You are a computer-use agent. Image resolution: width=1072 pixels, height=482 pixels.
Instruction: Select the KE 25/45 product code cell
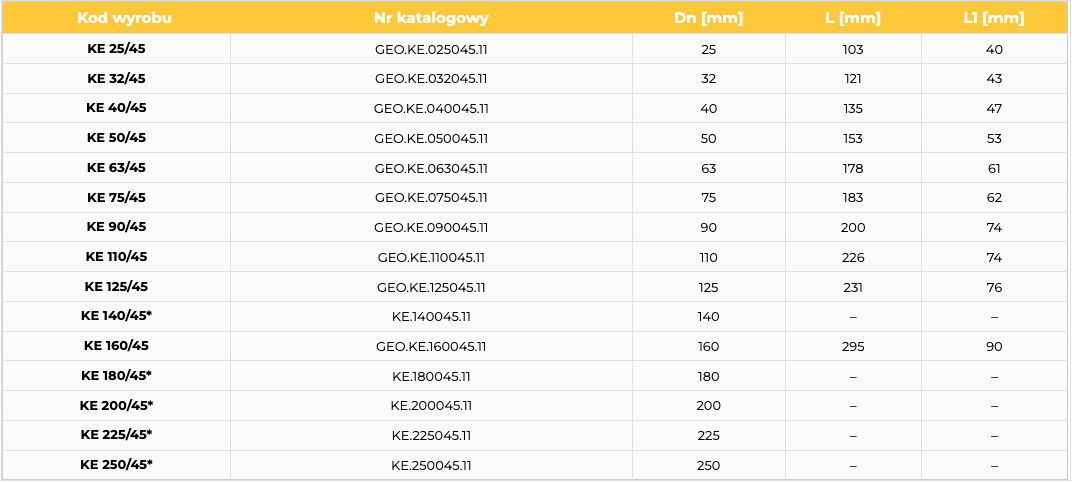pos(116,49)
